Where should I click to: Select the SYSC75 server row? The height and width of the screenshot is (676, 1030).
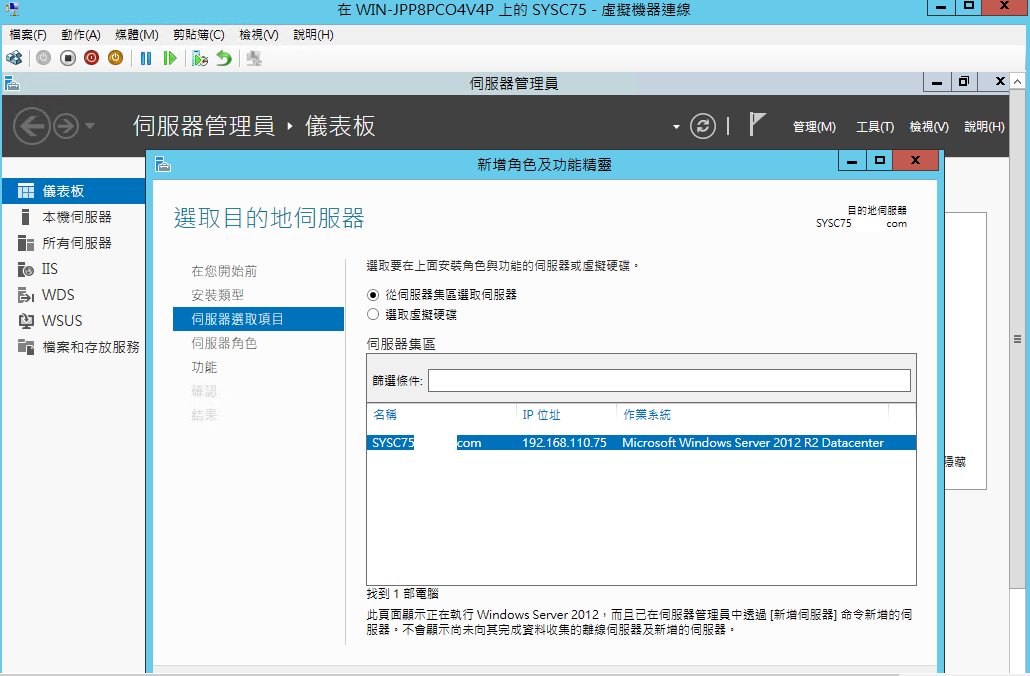pos(641,443)
